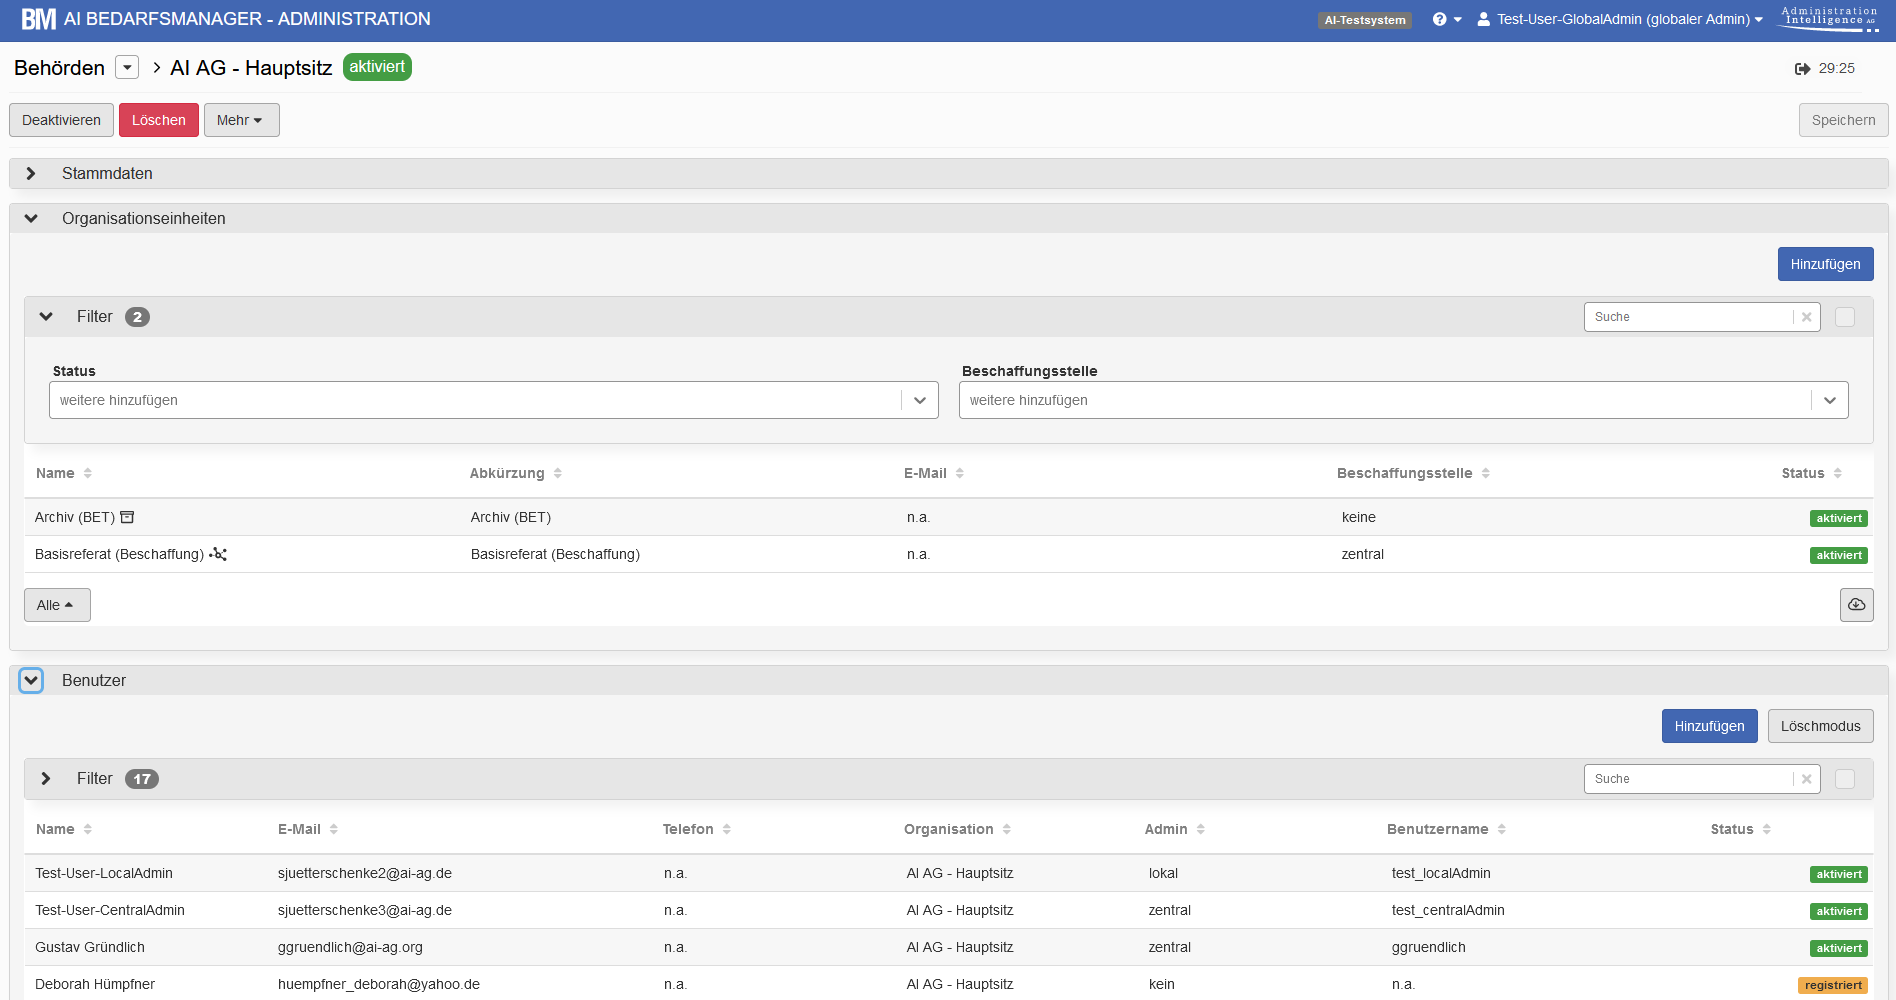
Task: Click Hinzufügen in Organisationseinheiten section
Action: point(1825,264)
